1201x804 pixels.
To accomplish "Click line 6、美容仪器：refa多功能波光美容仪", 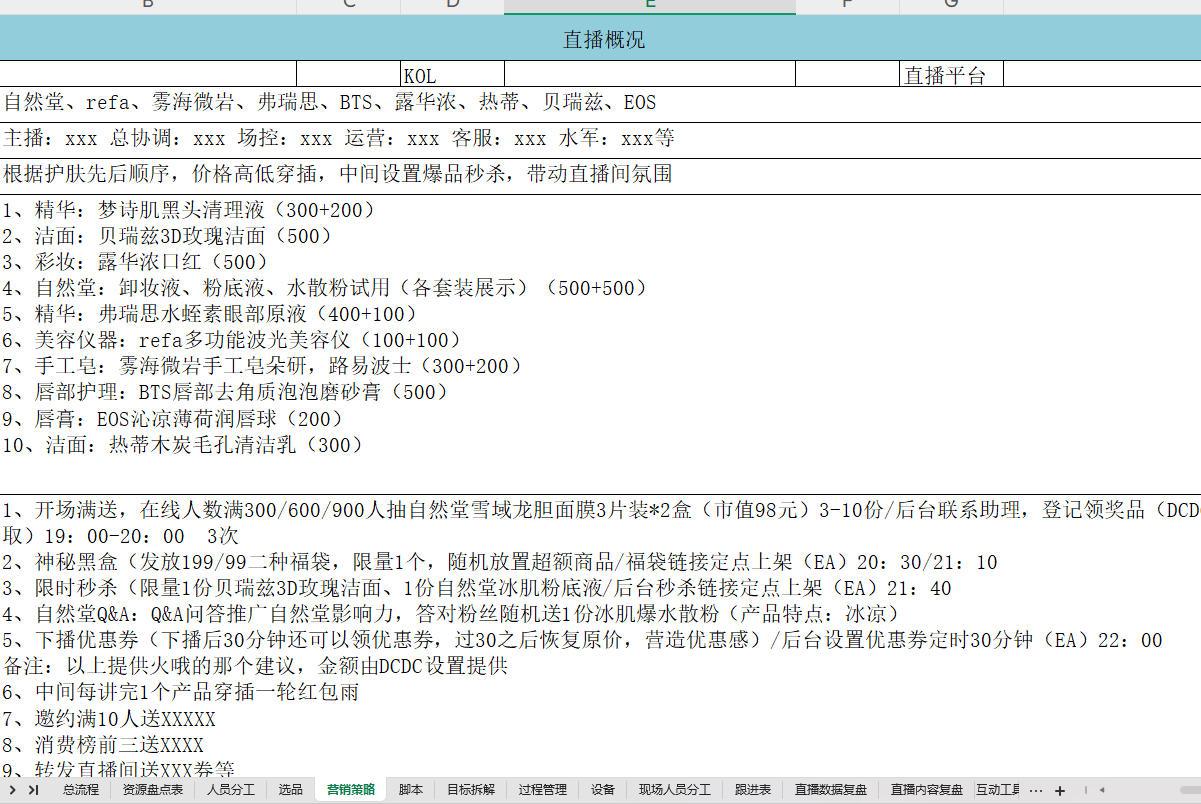I will (232, 340).
